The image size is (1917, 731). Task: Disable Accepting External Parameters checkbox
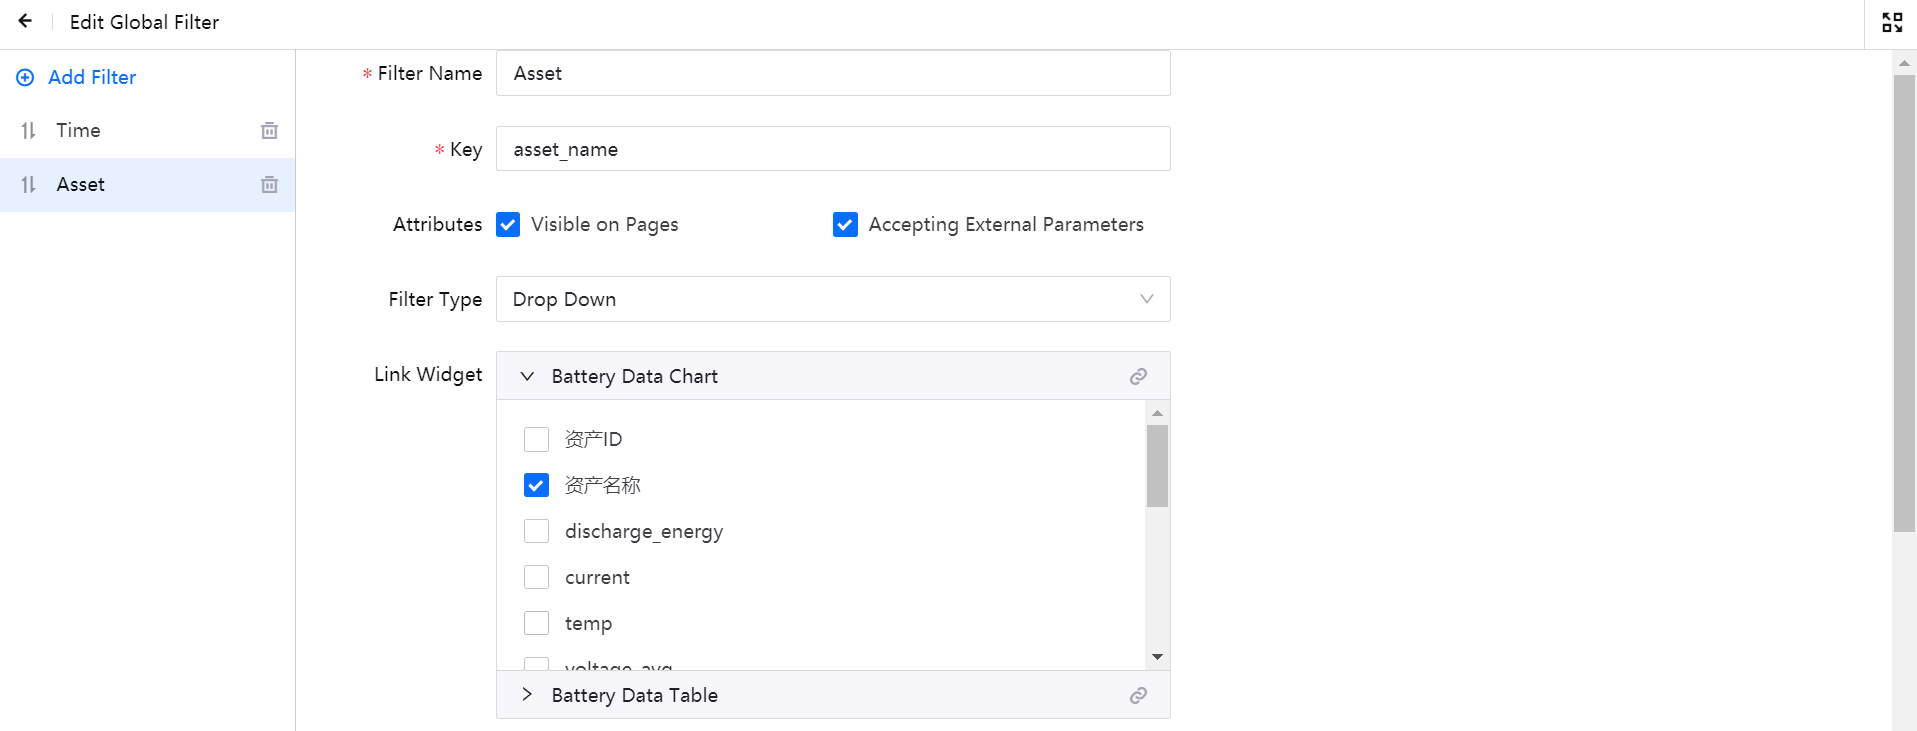(x=845, y=225)
